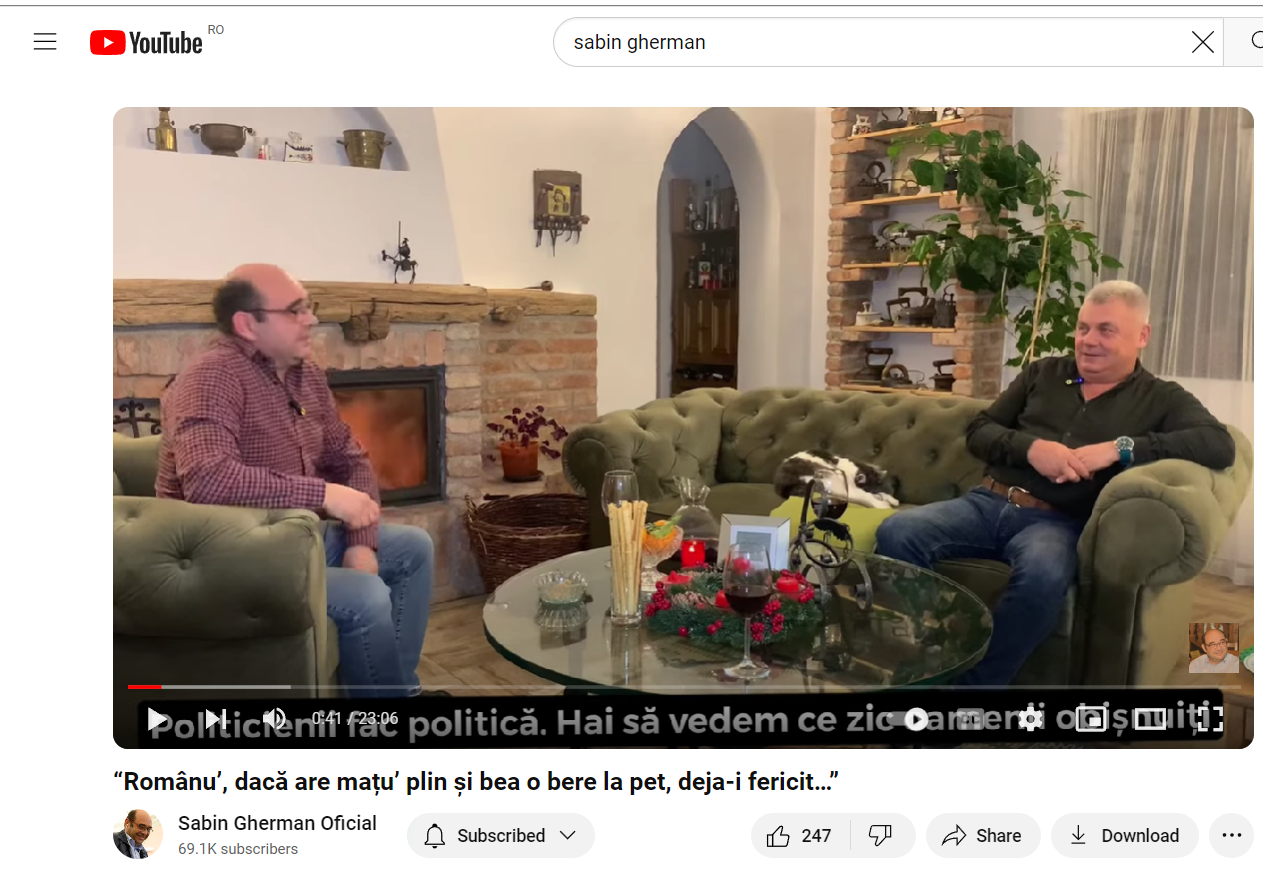The height and width of the screenshot is (872, 1263).
Task: Open video settings gear menu
Action: coord(1030,718)
